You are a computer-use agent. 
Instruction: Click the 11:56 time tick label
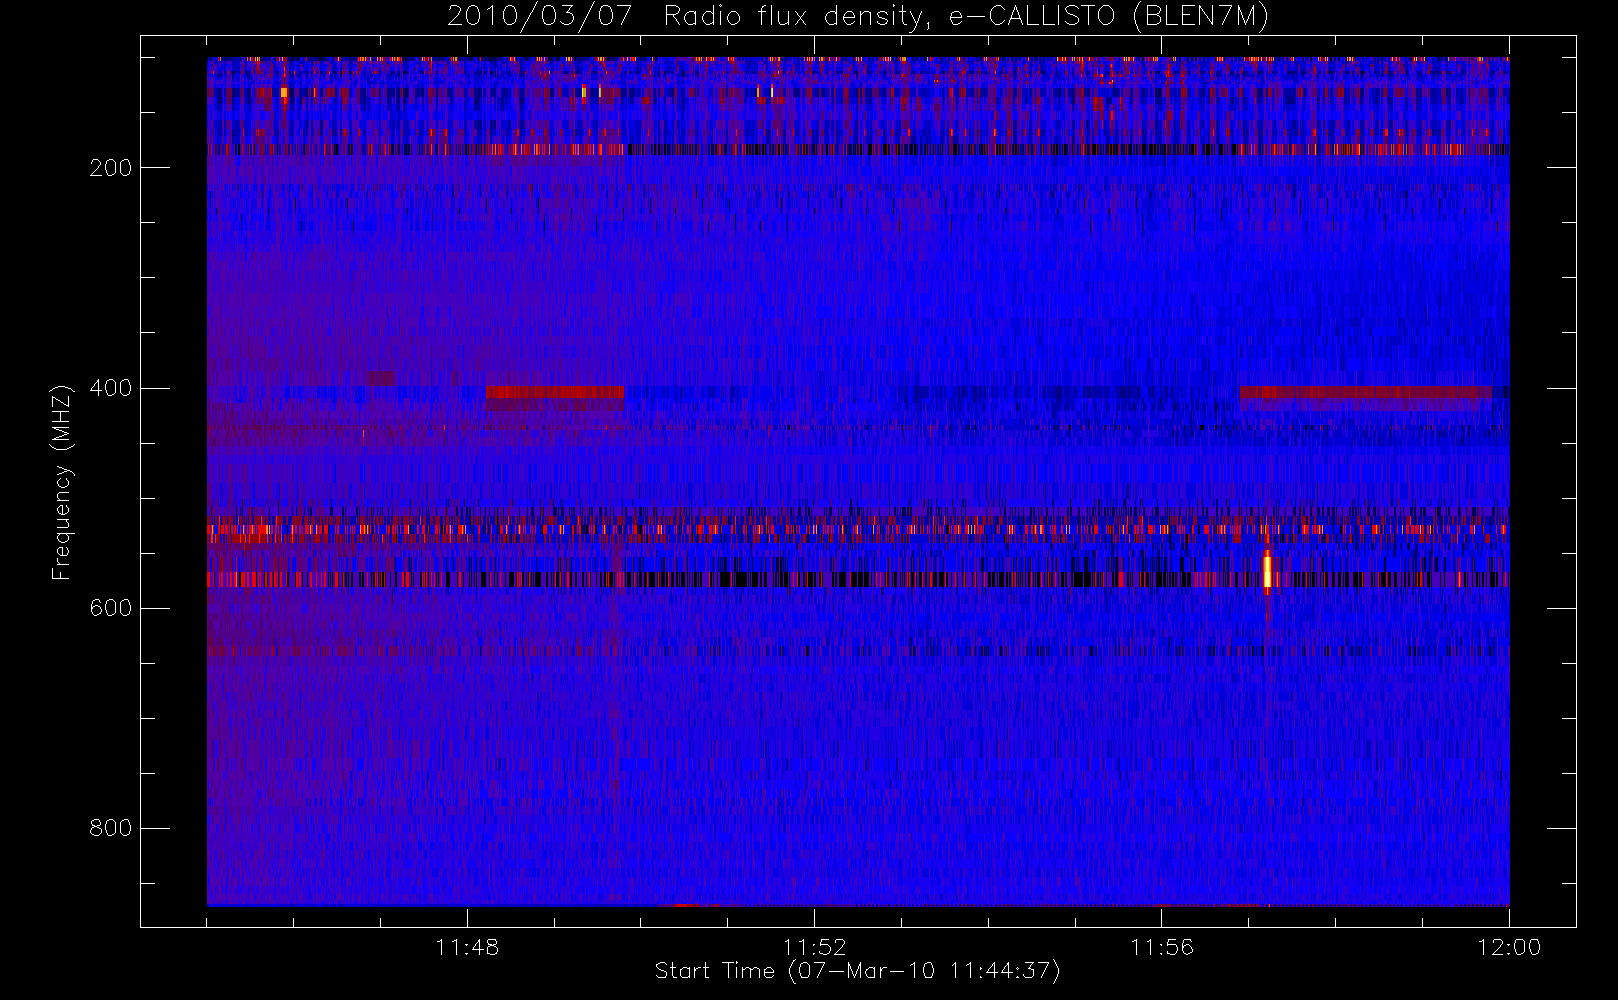(1162, 947)
